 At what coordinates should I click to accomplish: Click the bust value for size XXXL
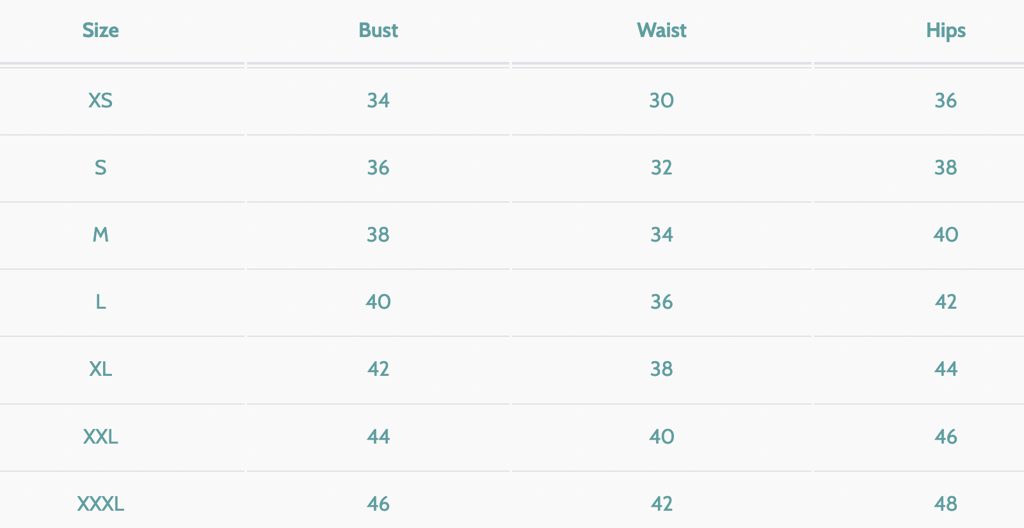pyautogui.click(x=378, y=504)
